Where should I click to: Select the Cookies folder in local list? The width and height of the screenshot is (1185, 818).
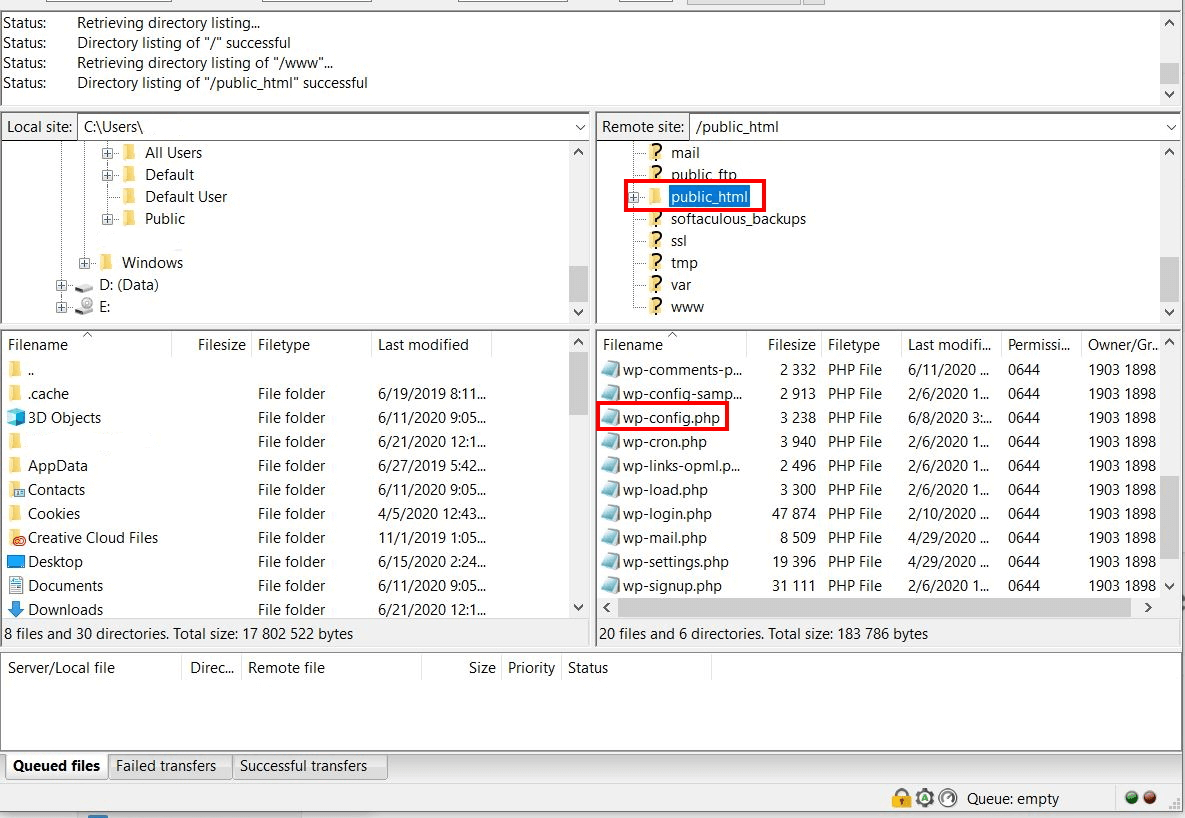pos(53,513)
